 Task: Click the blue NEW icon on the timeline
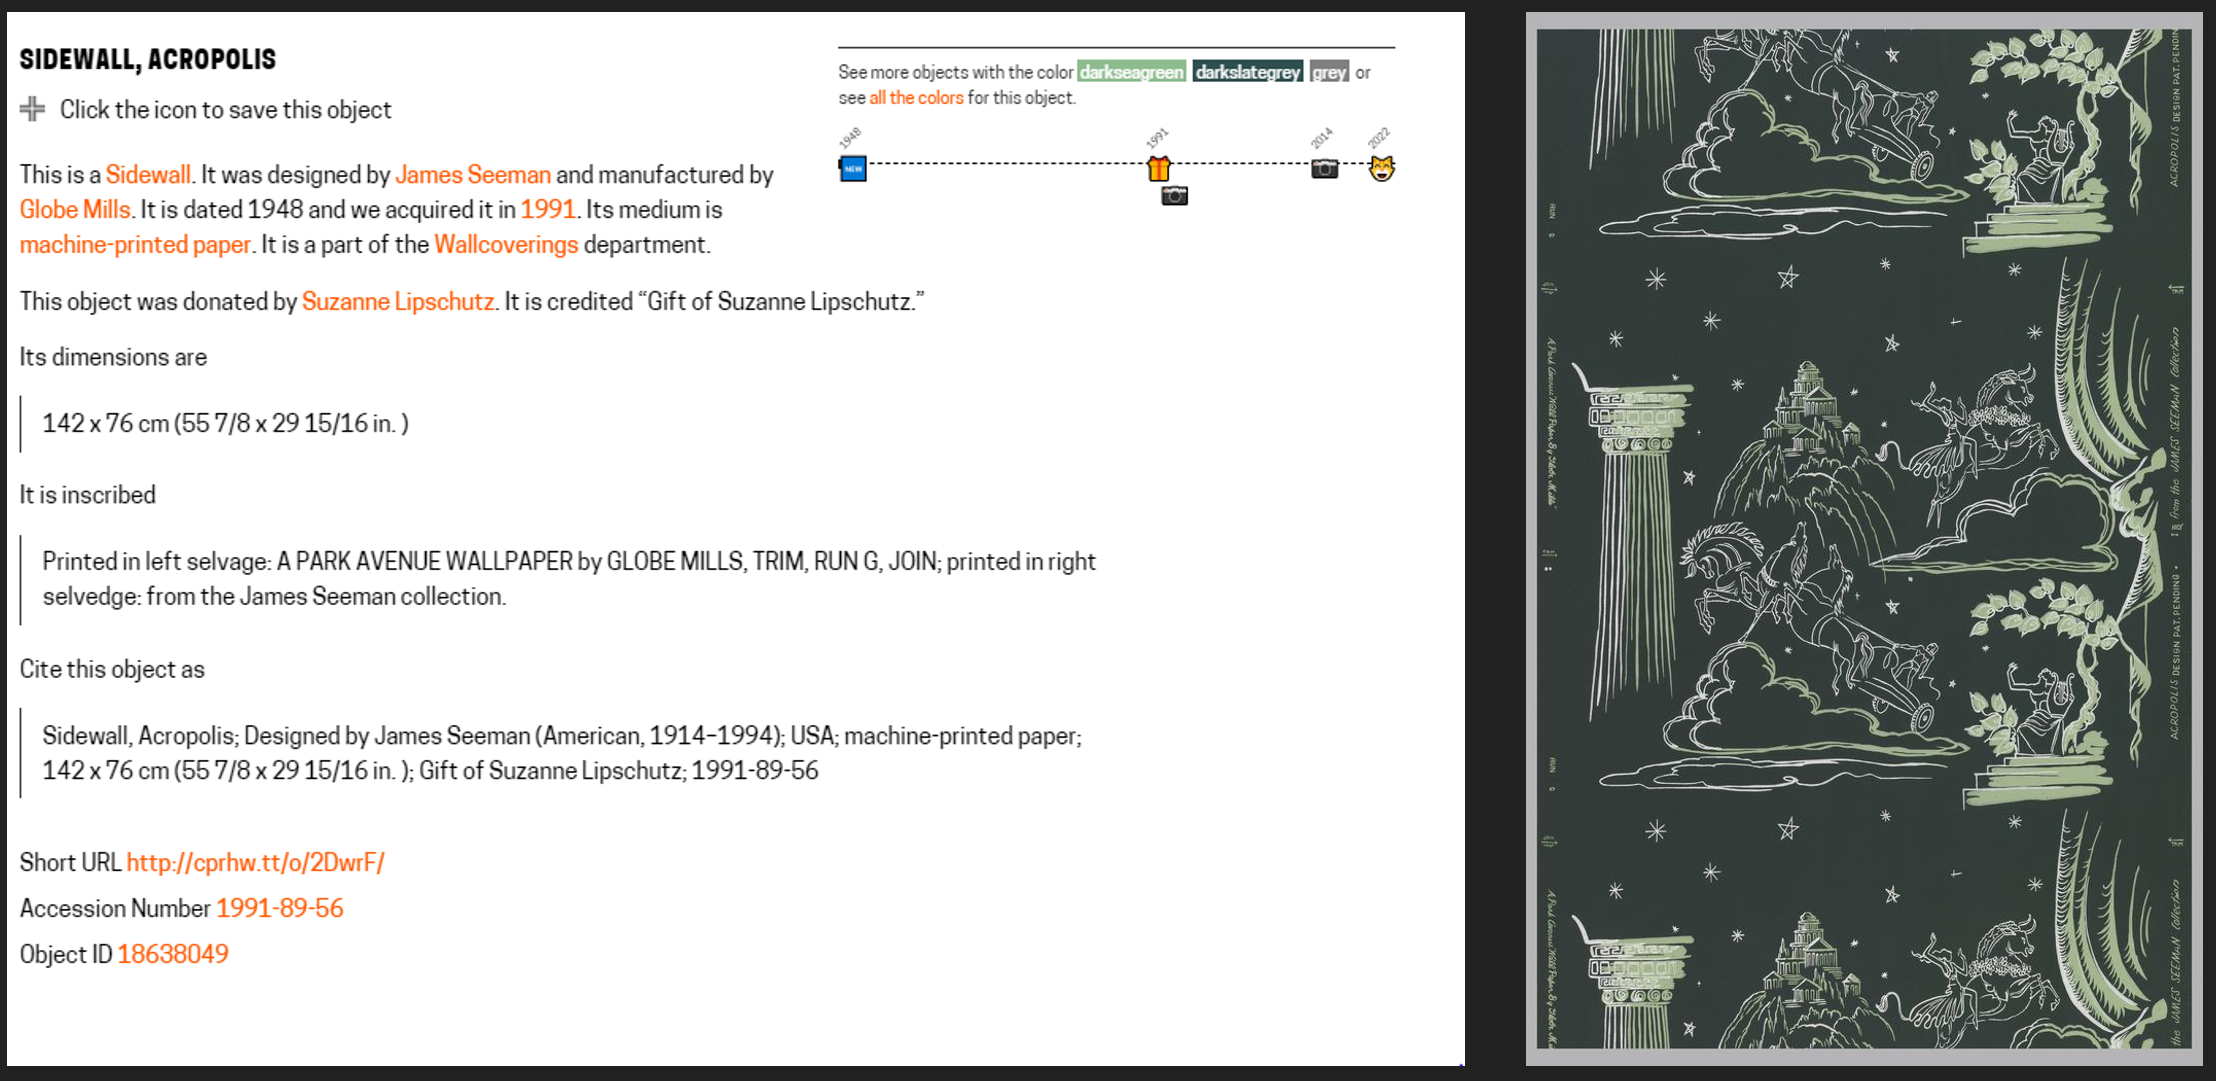coord(853,169)
